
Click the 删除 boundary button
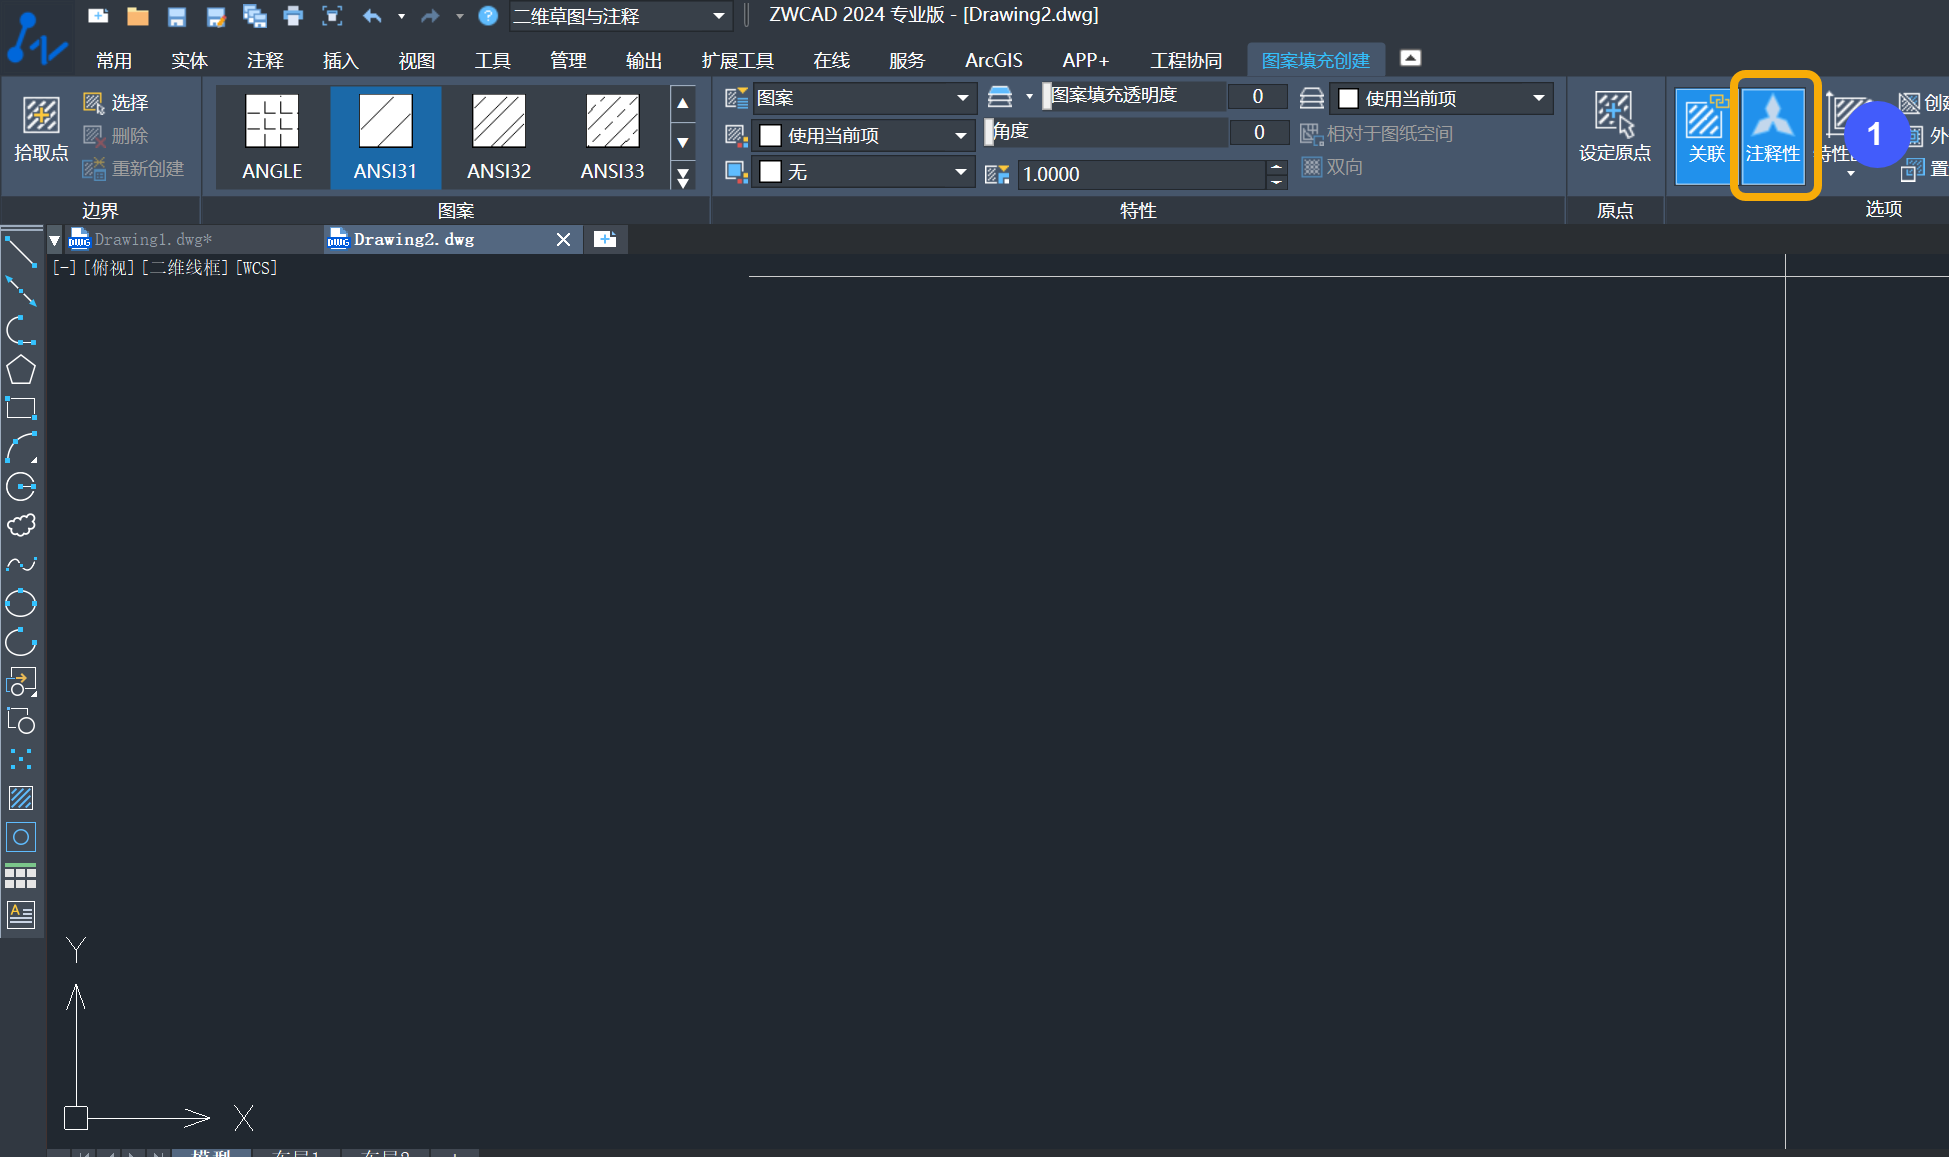[x=116, y=136]
